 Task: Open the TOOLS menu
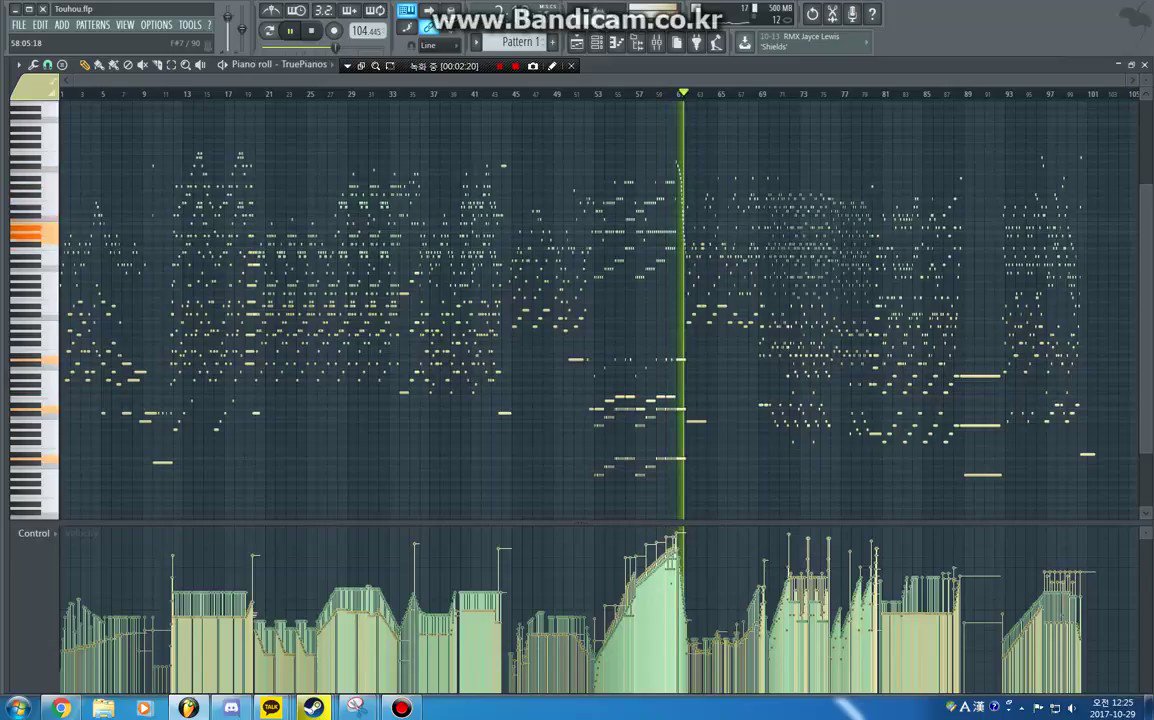pos(190,25)
